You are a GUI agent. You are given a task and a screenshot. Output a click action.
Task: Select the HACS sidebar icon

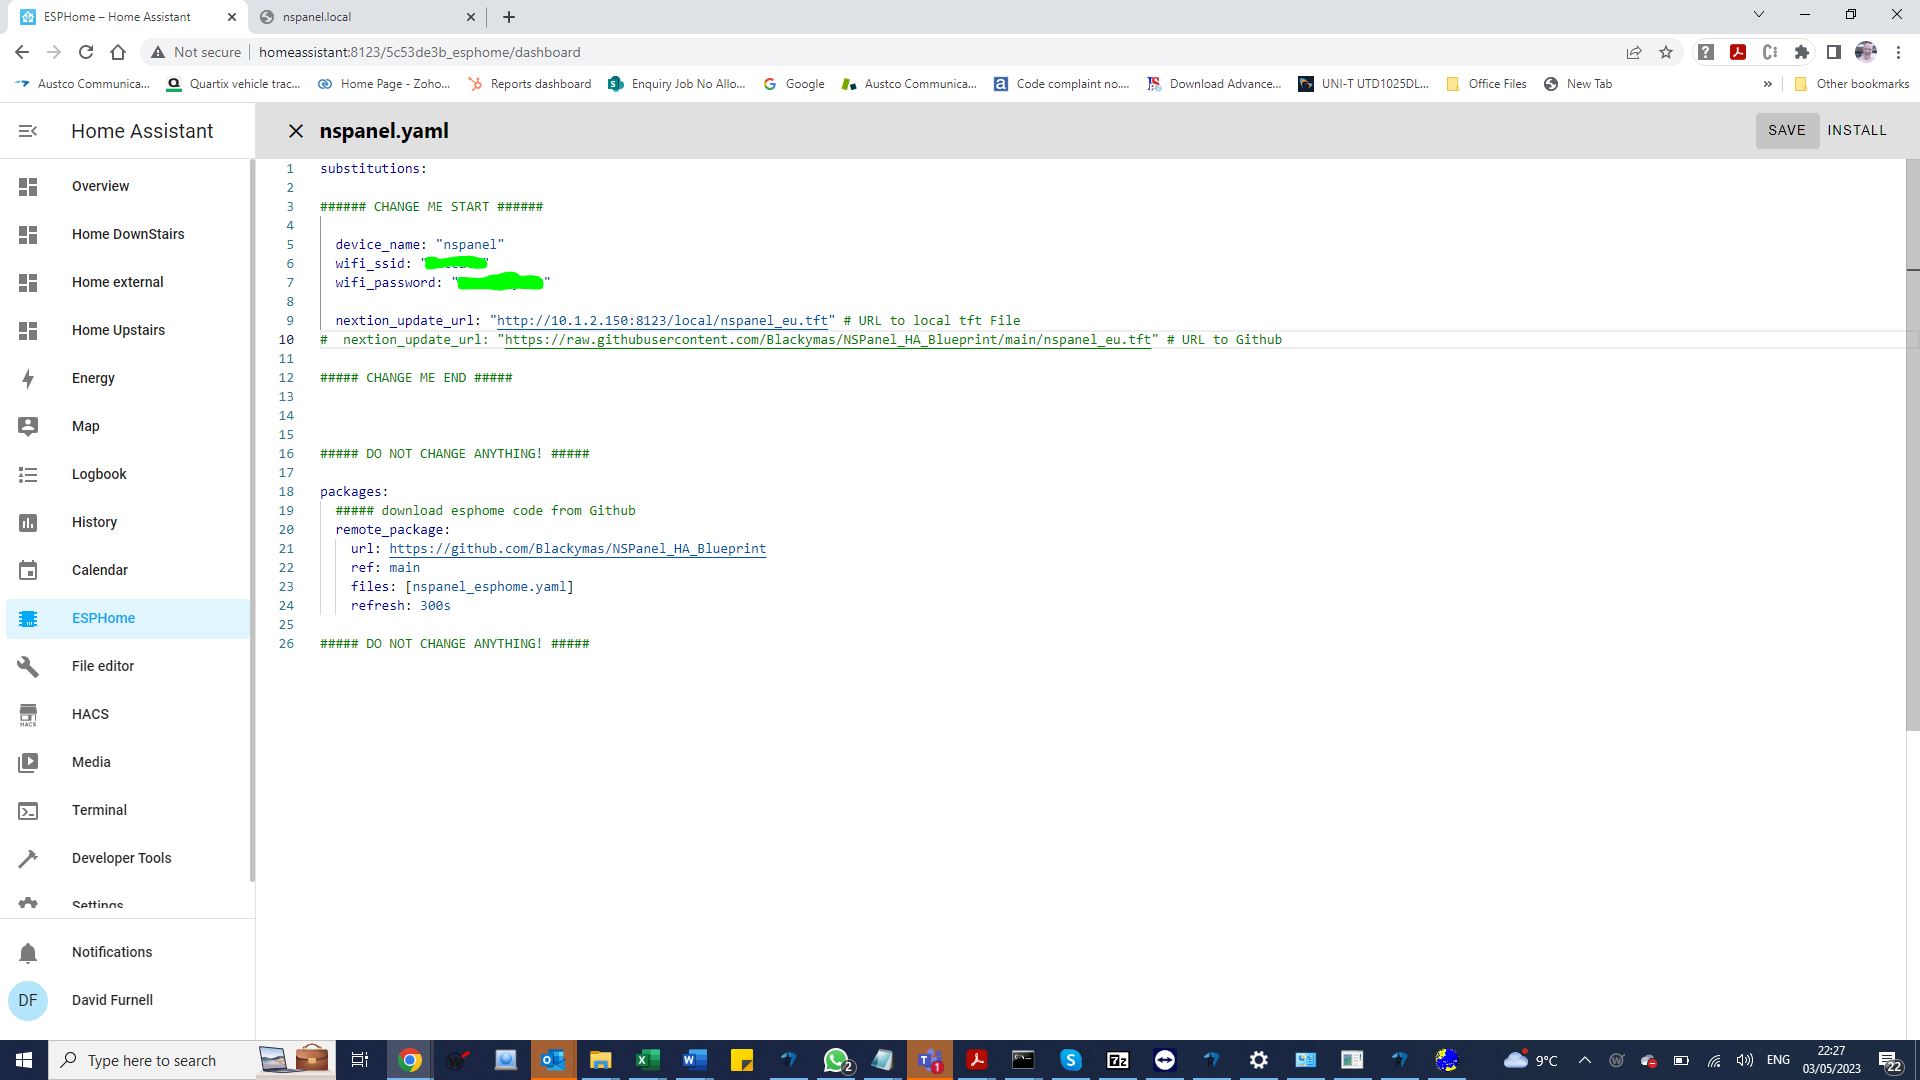28,714
